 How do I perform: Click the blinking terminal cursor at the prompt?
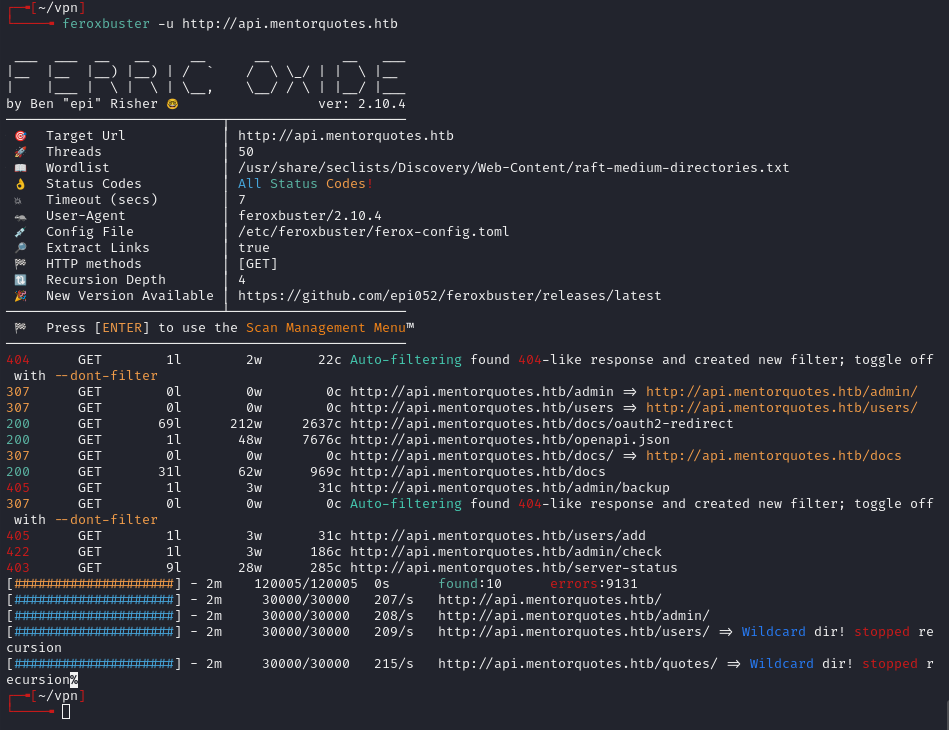click(65, 711)
